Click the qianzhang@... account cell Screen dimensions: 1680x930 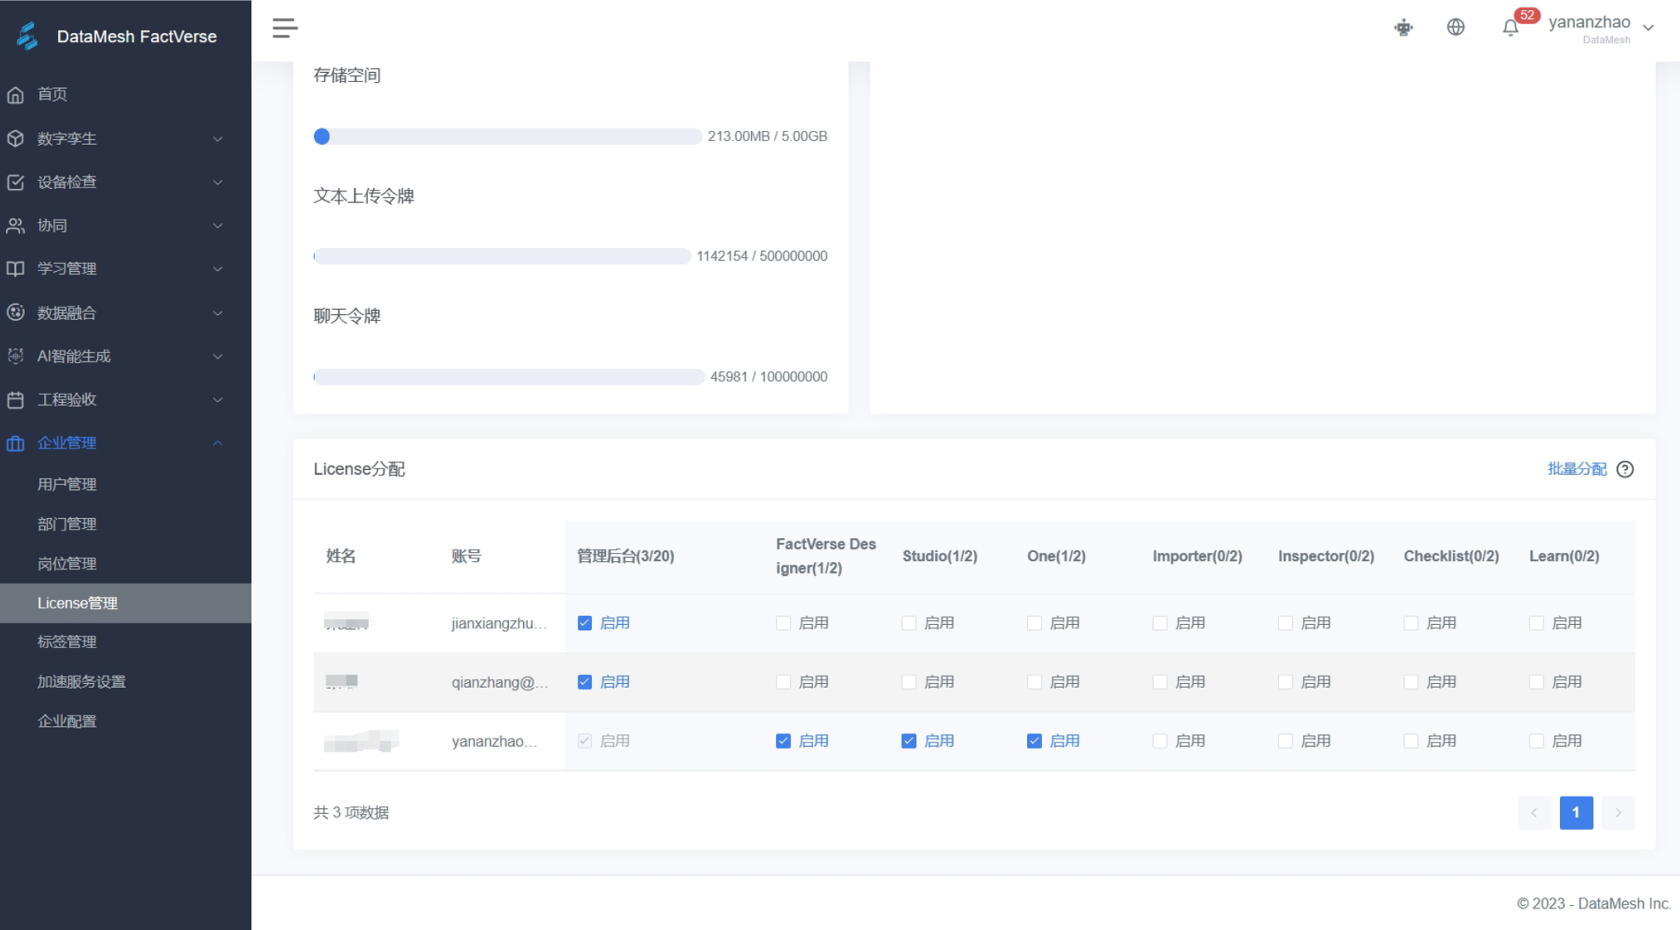point(499,682)
